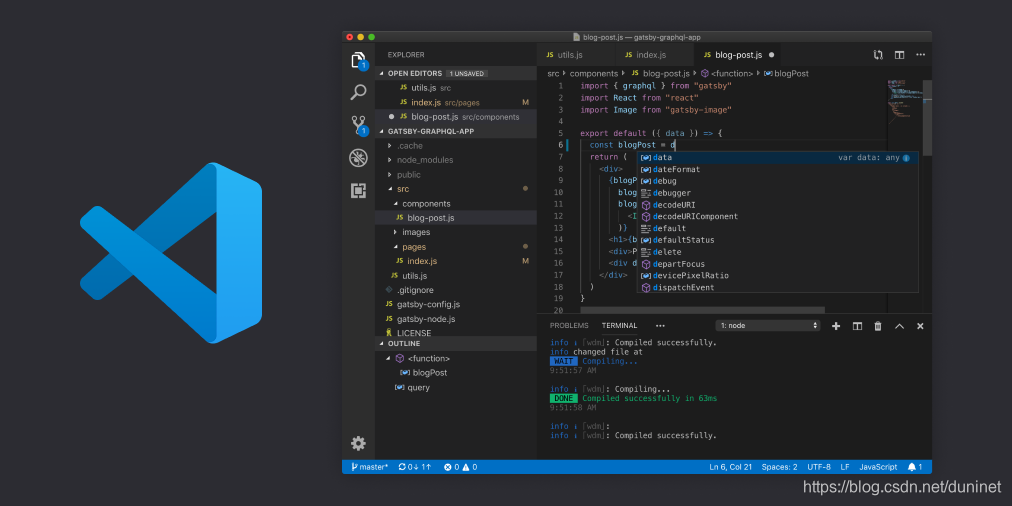This screenshot has height=506, width=1012.
Task: Open the '1: node' terminal dropdown
Action: 768,326
